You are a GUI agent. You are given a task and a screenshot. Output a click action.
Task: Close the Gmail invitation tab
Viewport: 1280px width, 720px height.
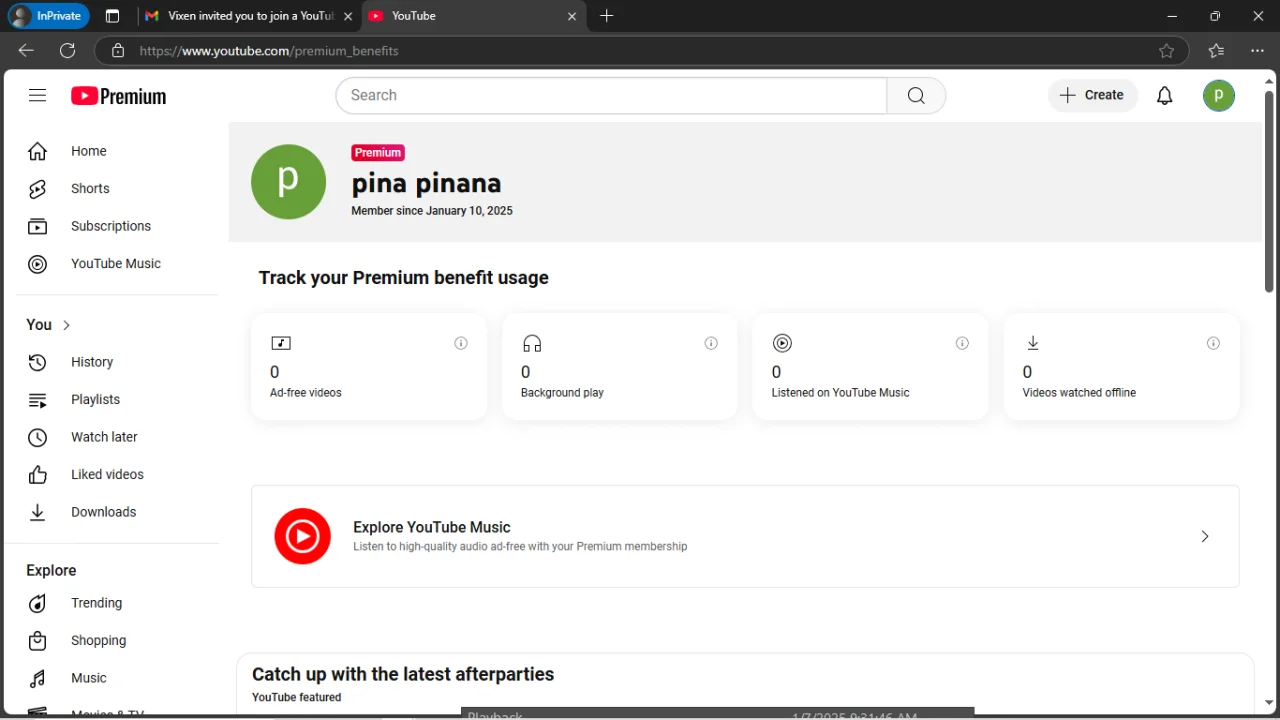pos(348,16)
